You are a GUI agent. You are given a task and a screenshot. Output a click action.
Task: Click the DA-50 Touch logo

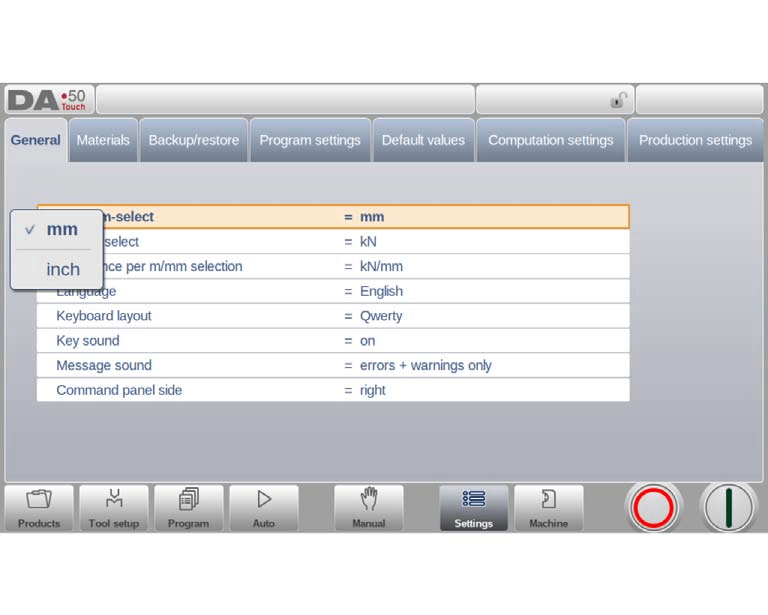[48, 100]
